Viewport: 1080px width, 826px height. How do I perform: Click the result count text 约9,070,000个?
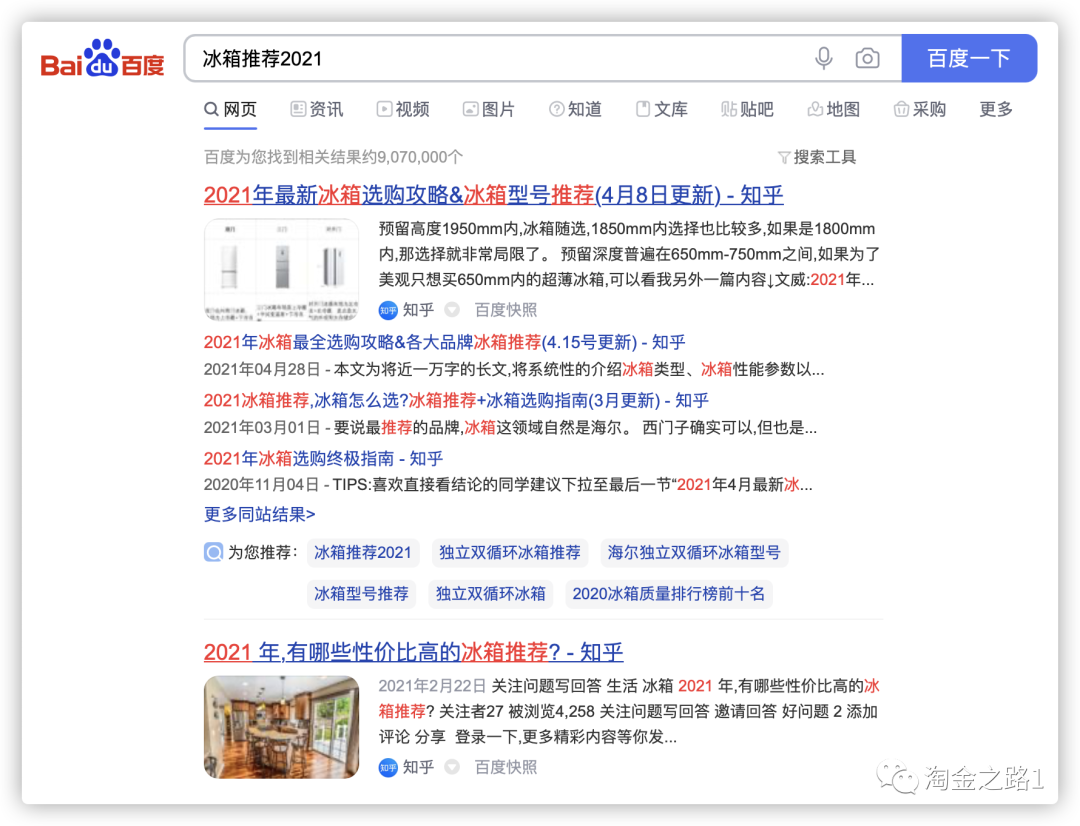click(x=412, y=158)
